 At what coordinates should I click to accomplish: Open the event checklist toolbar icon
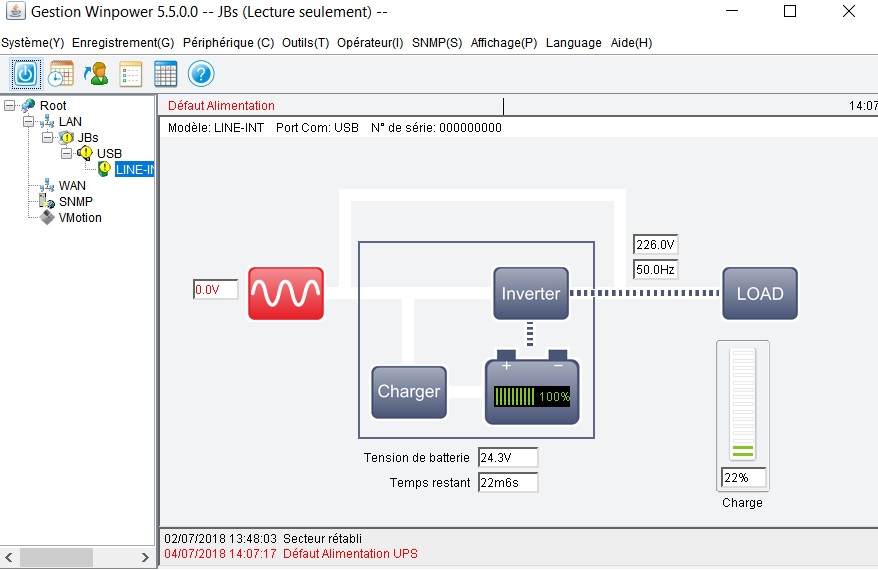pos(131,73)
